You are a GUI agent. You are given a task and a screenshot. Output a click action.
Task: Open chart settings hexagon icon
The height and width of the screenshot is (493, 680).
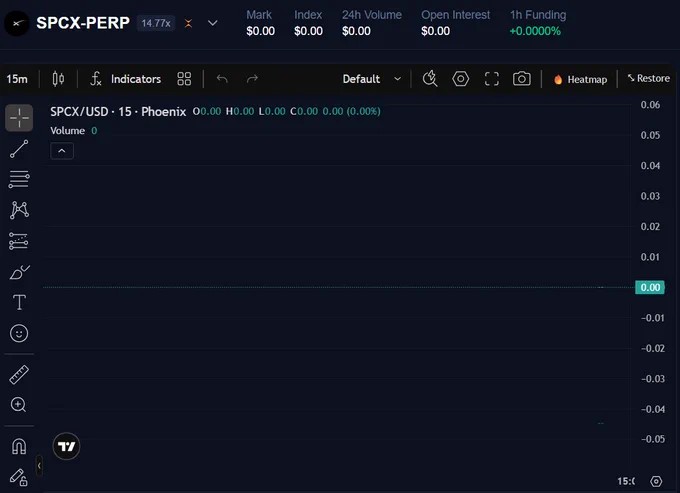(461, 79)
